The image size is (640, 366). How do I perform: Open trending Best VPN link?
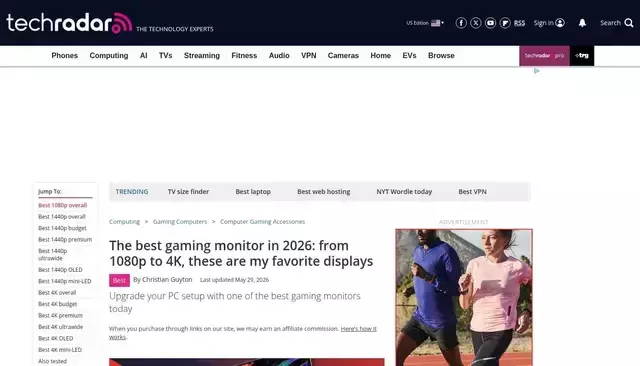(472, 191)
